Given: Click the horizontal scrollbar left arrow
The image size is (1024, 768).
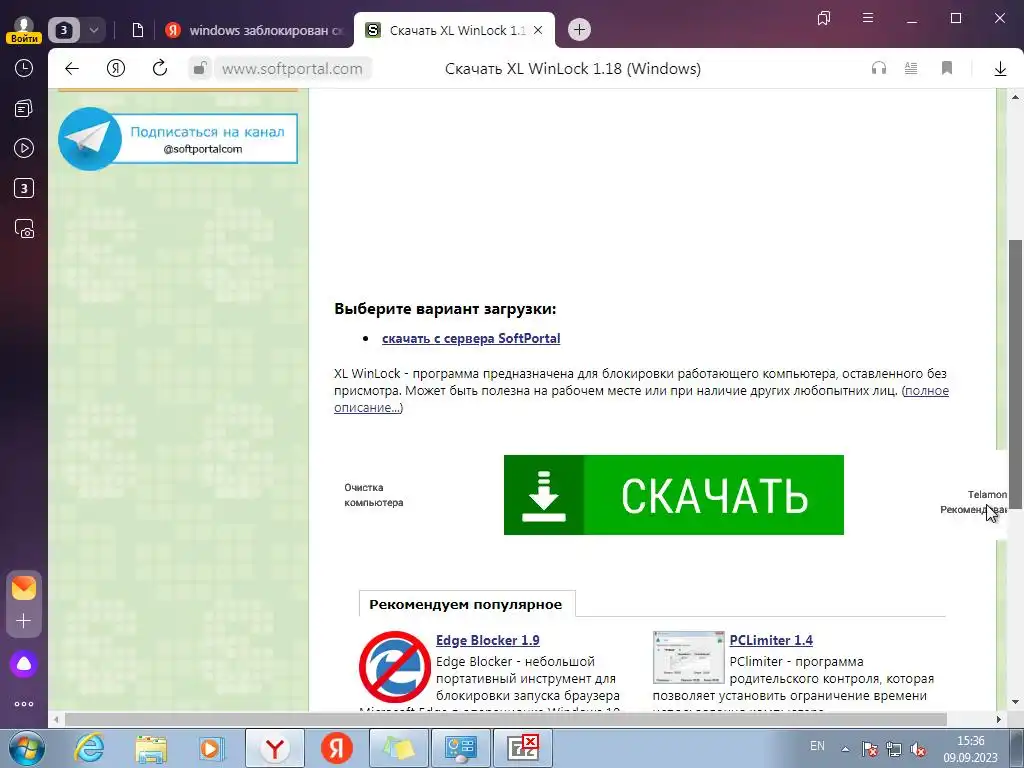Looking at the screenshot, I should pos(57,720).
